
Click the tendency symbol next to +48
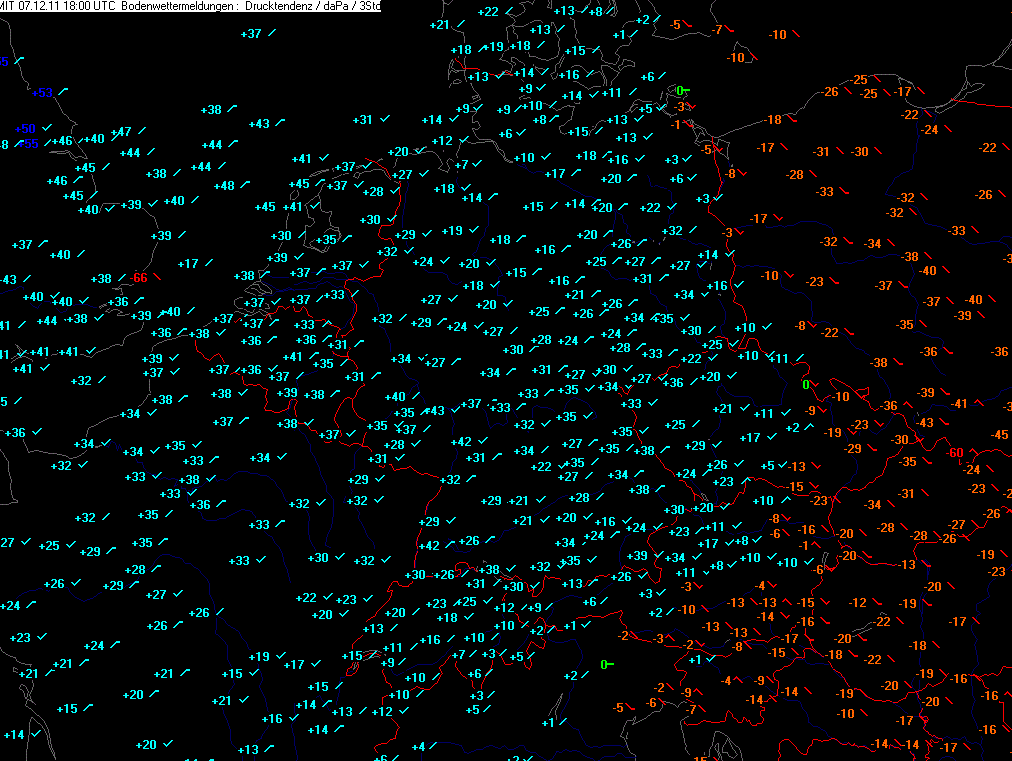(x=248, y=185)
